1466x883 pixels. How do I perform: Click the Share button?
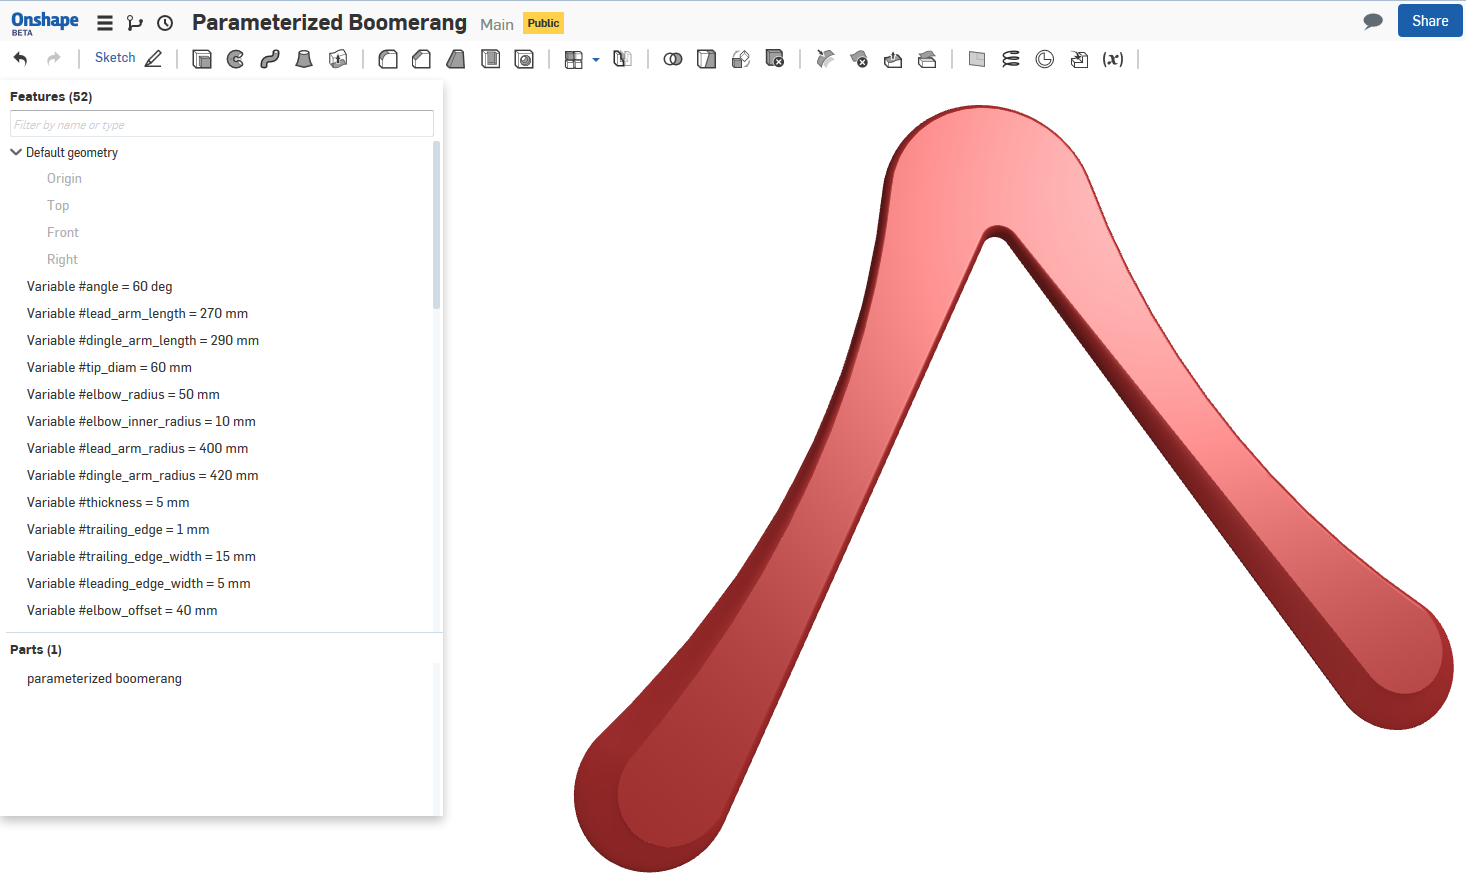[1430, 21]
